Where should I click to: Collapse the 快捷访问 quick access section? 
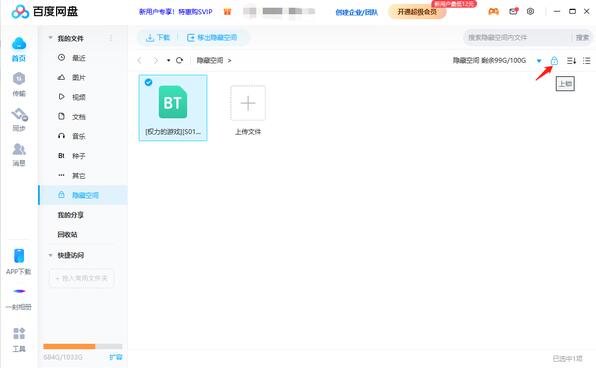point(50,255)
